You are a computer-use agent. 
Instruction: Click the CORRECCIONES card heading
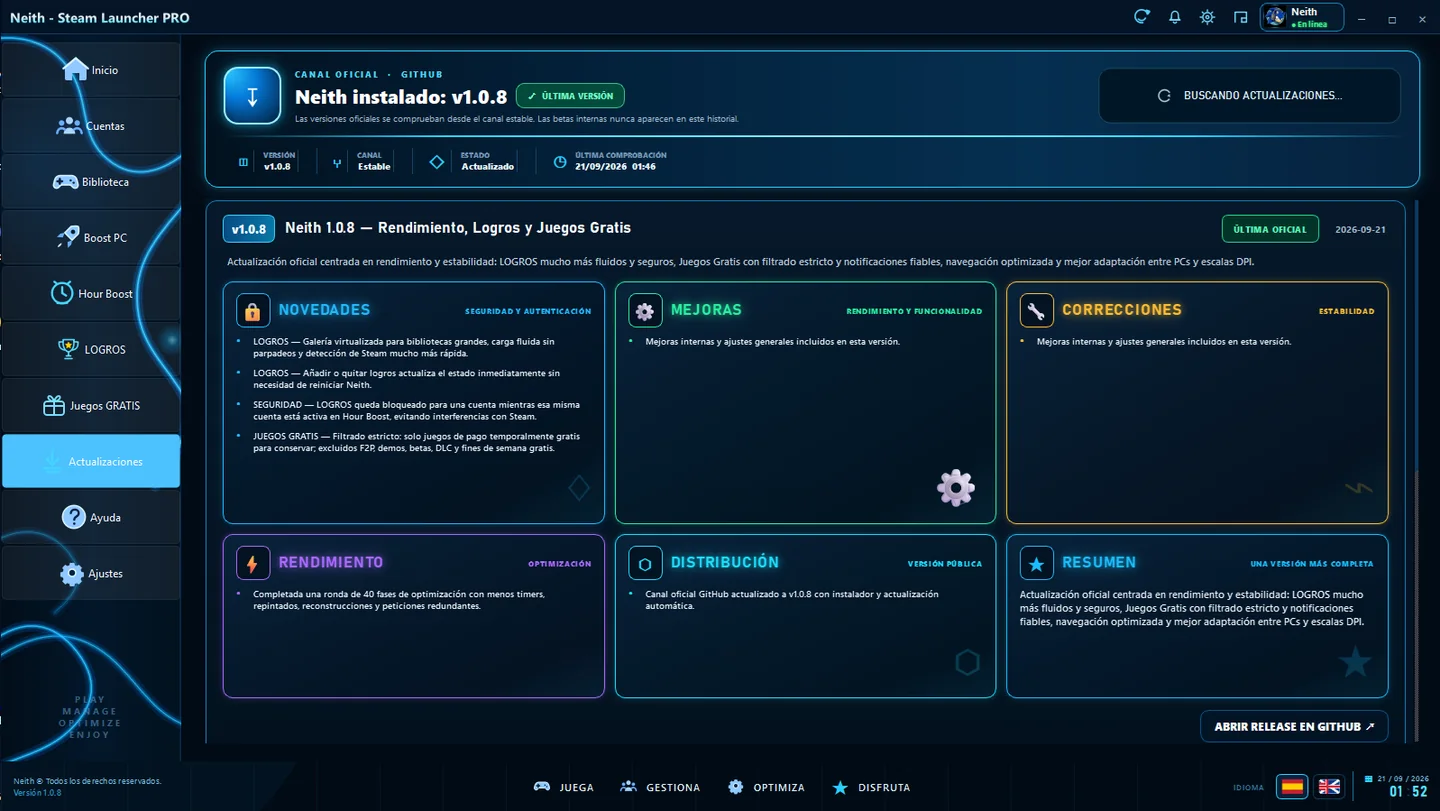[1121, 310]
